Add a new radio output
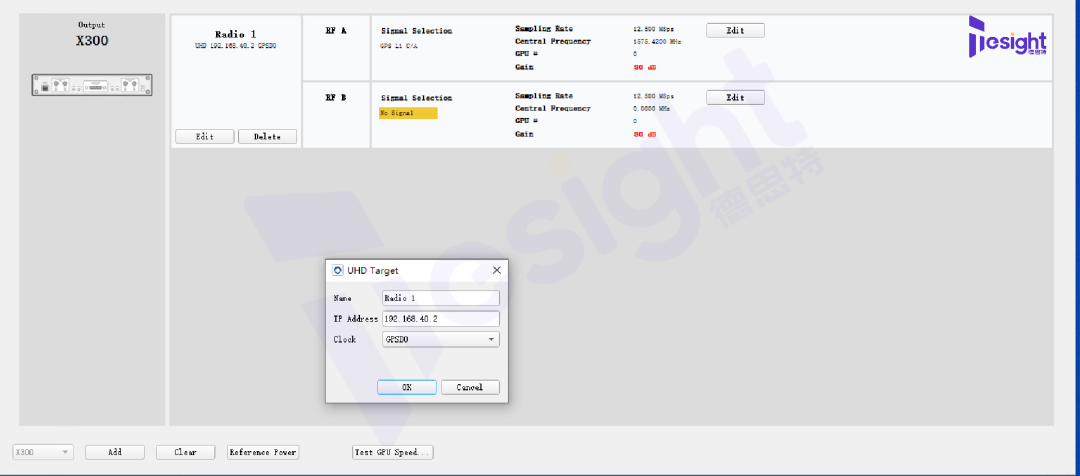The height and width of the screenshot is (476, 1080). (115, 453)
